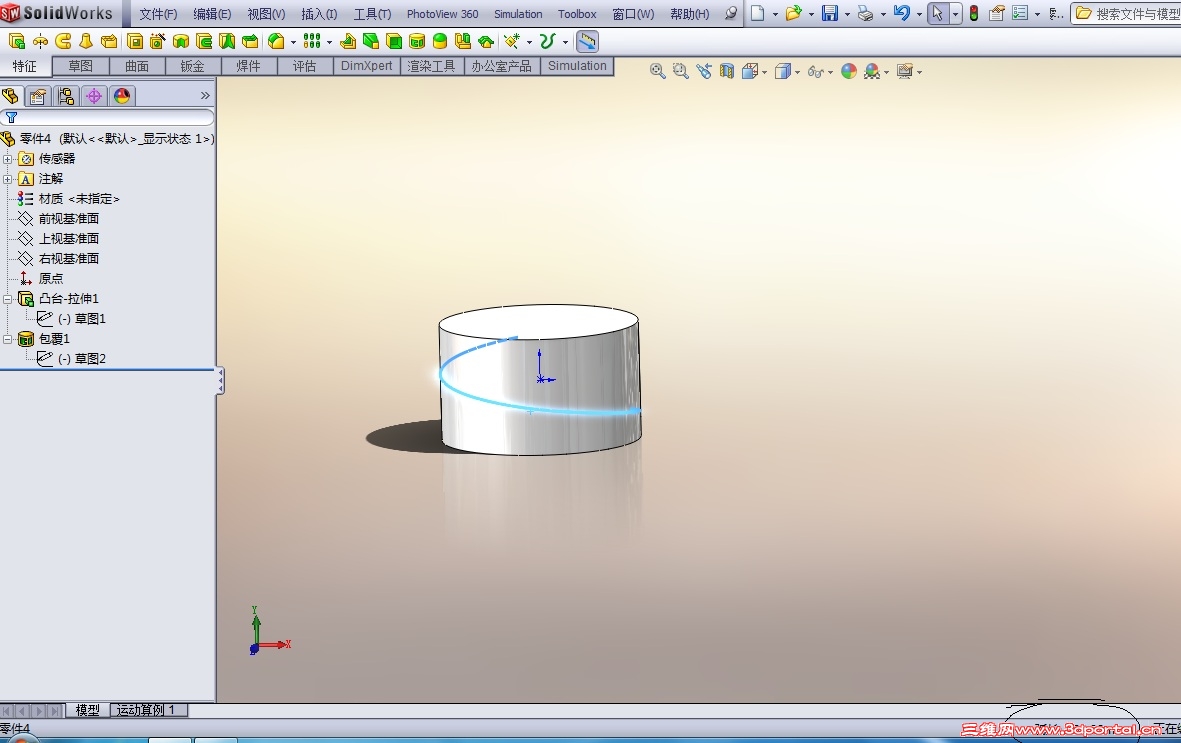Open the Undo dropdown arrow

click(x=920, y=14)
